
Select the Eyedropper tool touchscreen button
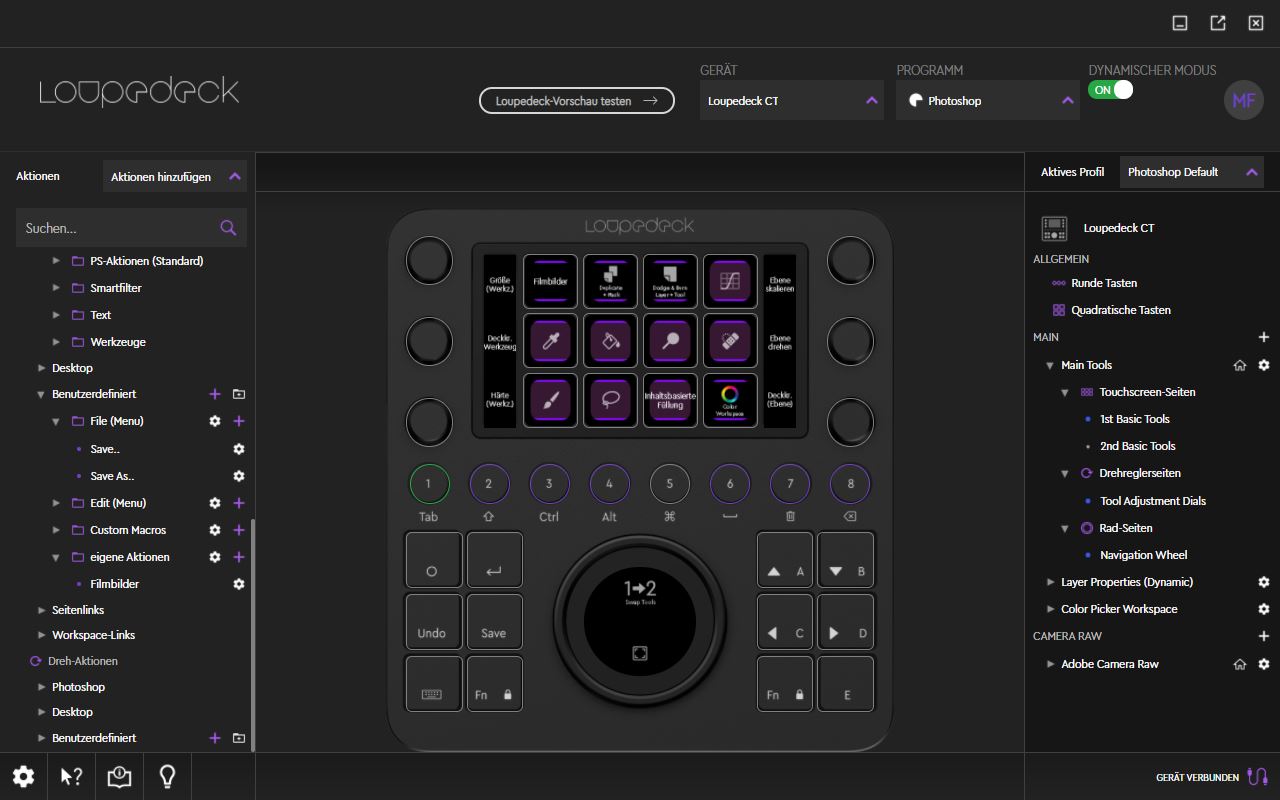point(550,342)
